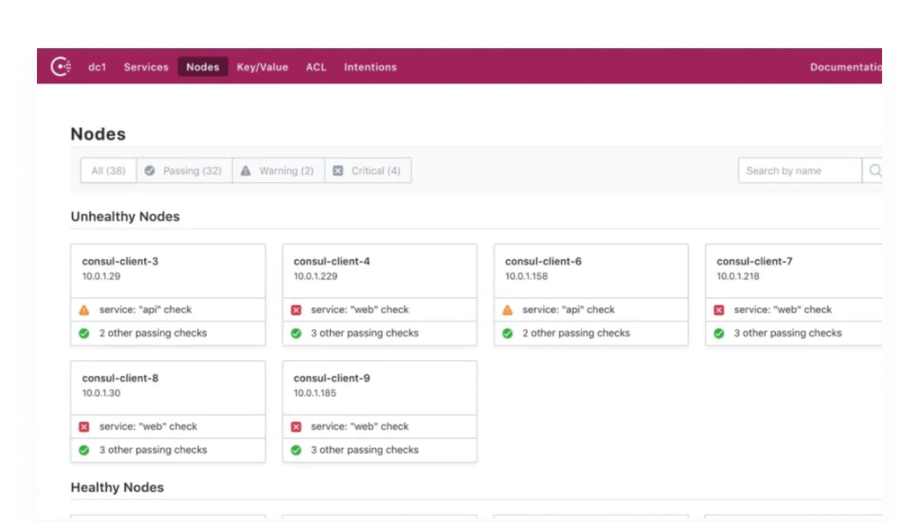Click '2 other passing checks' on consul-client-3
Screen dimensions: 919x522
tap(153, 333)
